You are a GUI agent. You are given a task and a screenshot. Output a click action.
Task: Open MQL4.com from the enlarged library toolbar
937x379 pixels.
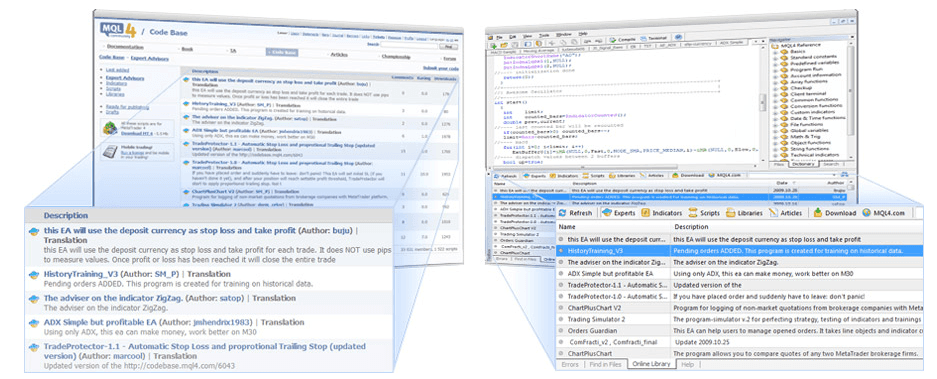(884, 213)
